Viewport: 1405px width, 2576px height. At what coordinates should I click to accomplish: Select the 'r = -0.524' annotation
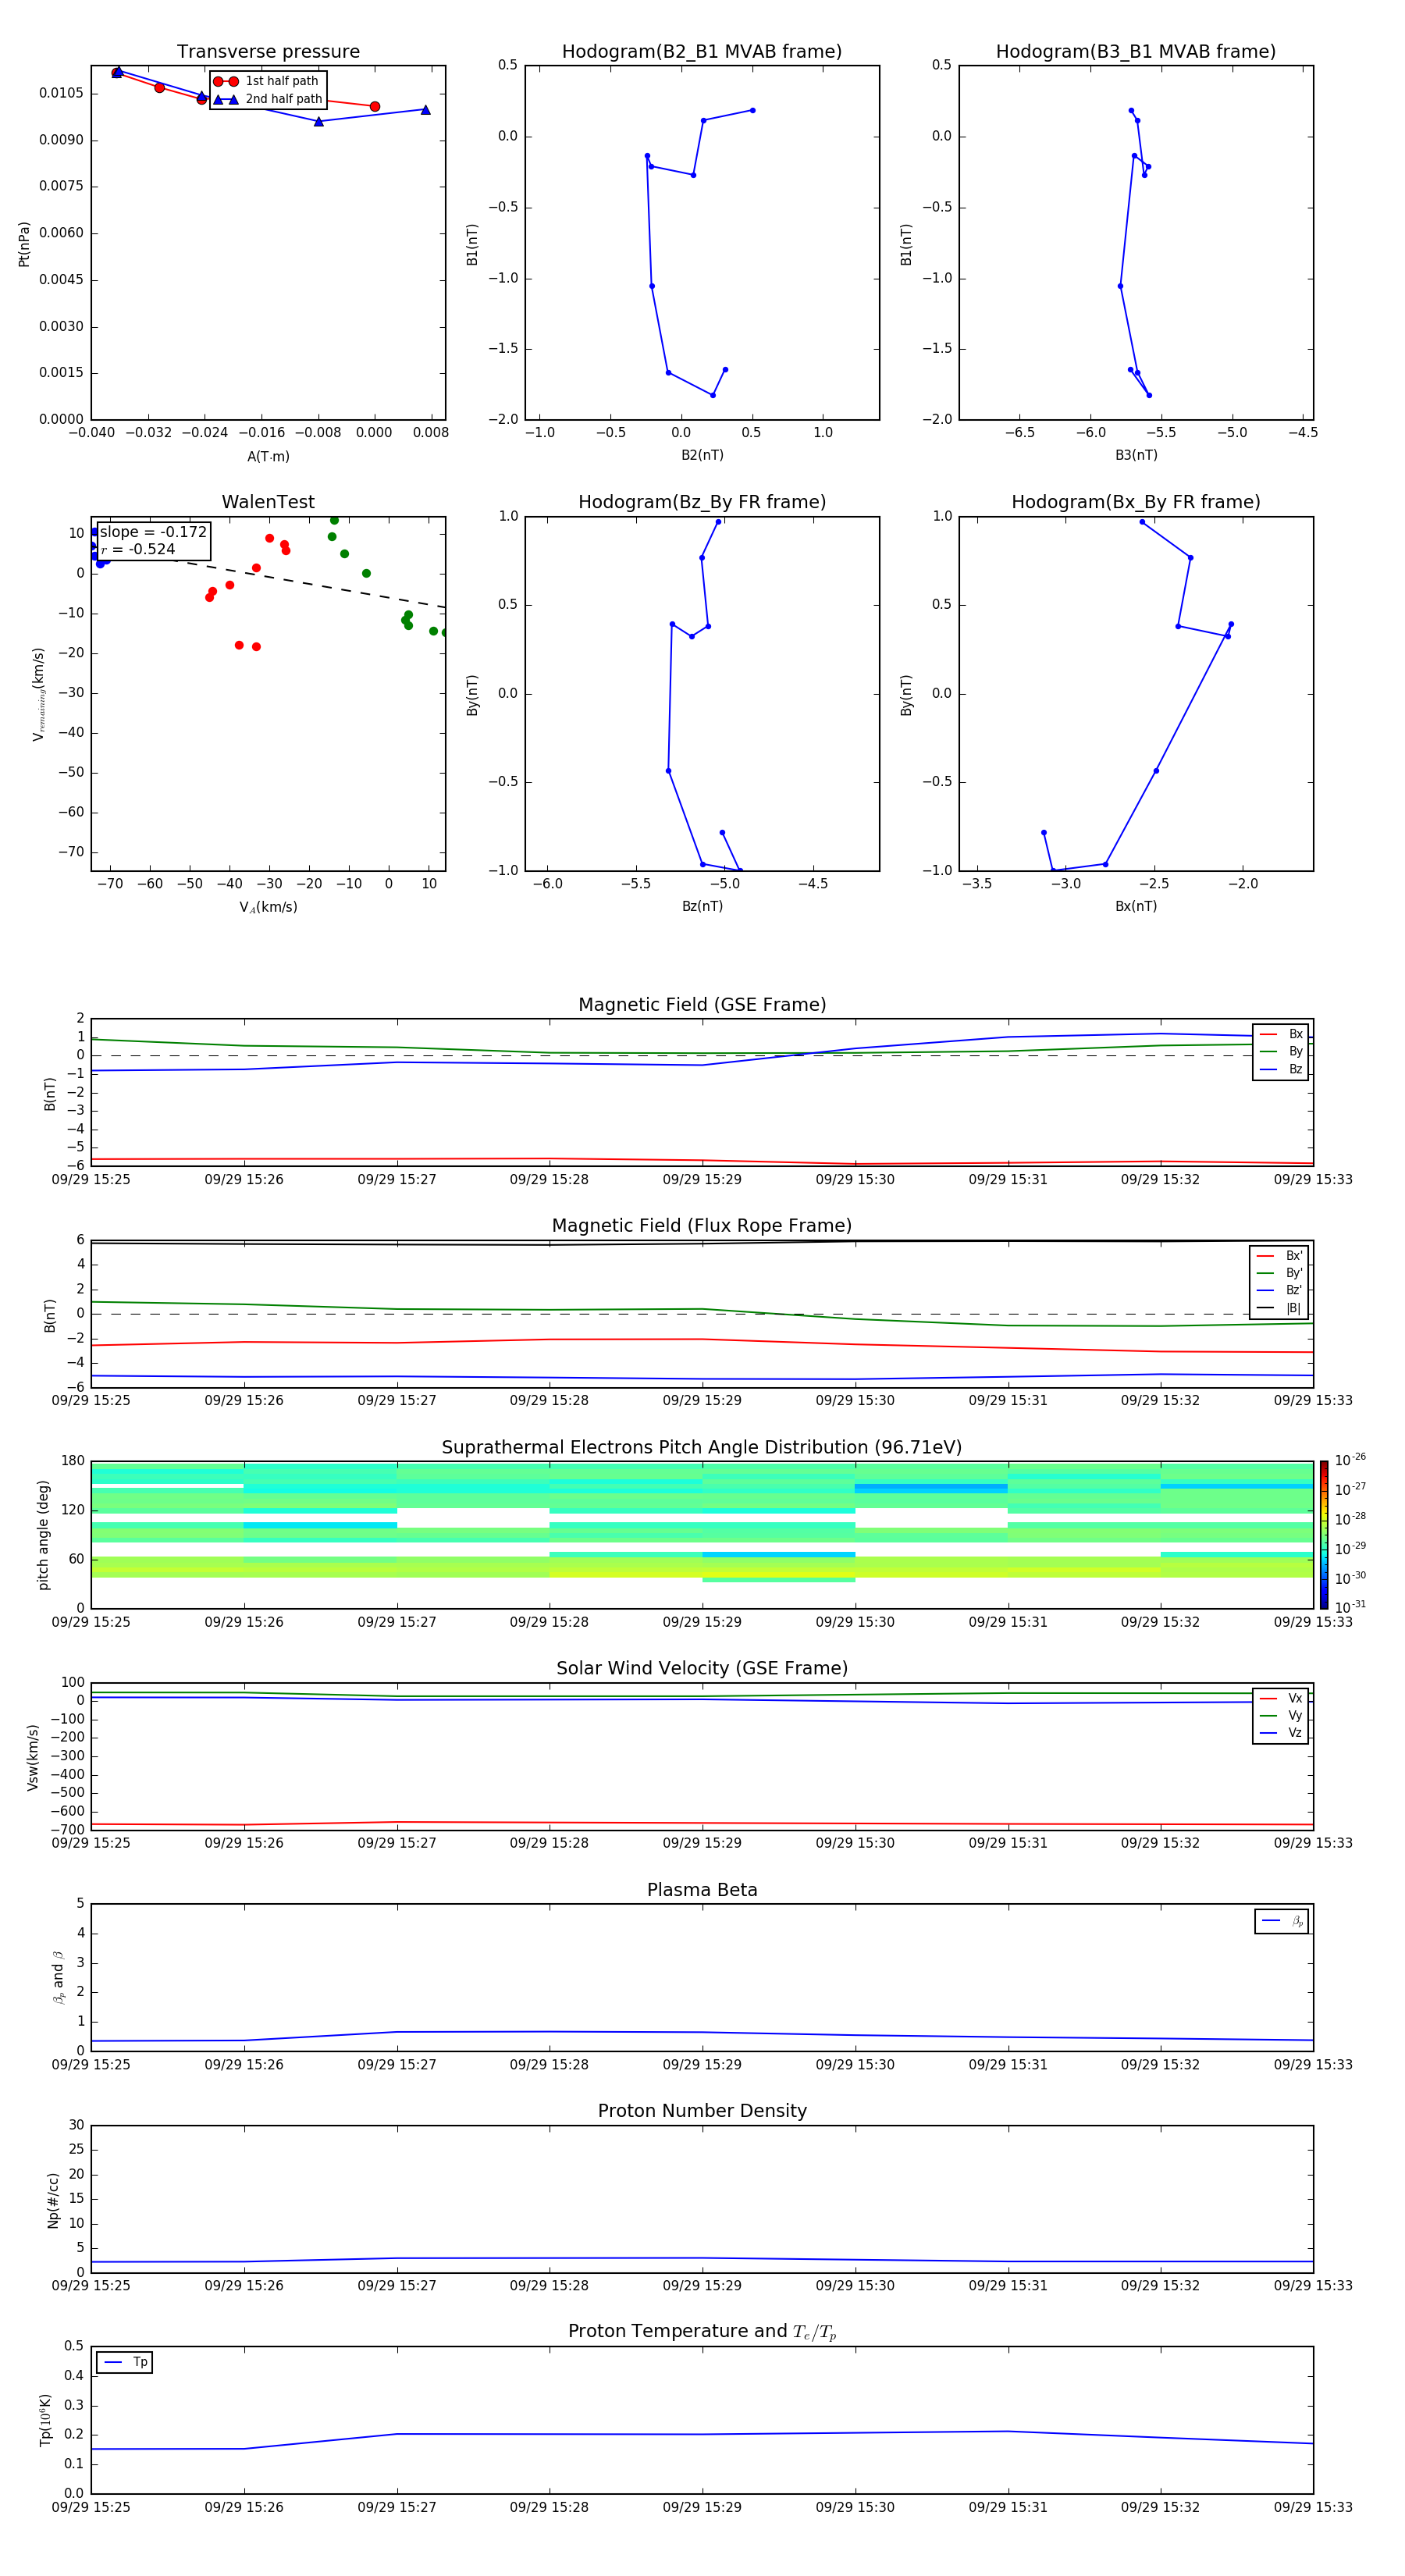click(138, 549)
